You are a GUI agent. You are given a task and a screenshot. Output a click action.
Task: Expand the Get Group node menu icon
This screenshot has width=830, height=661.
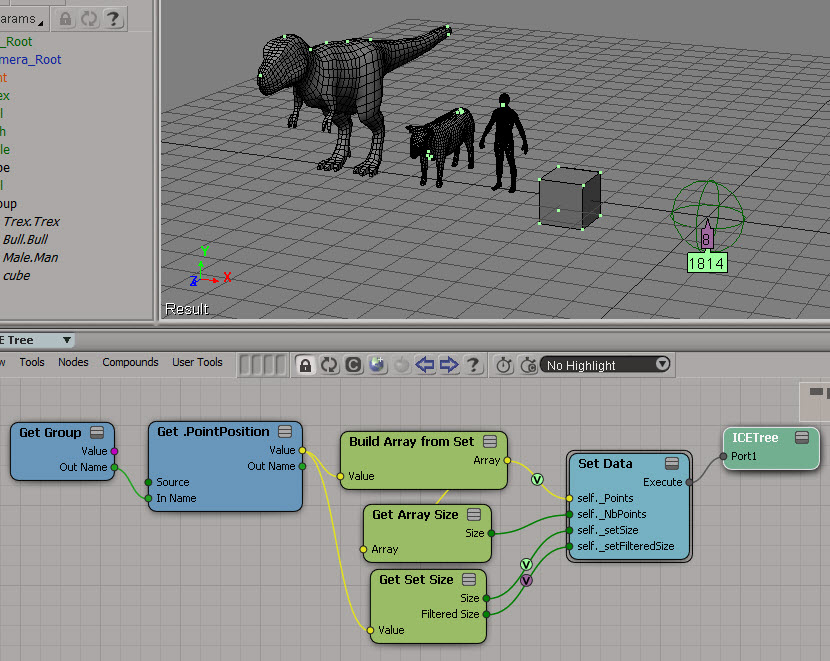click(x=97, y=432)
